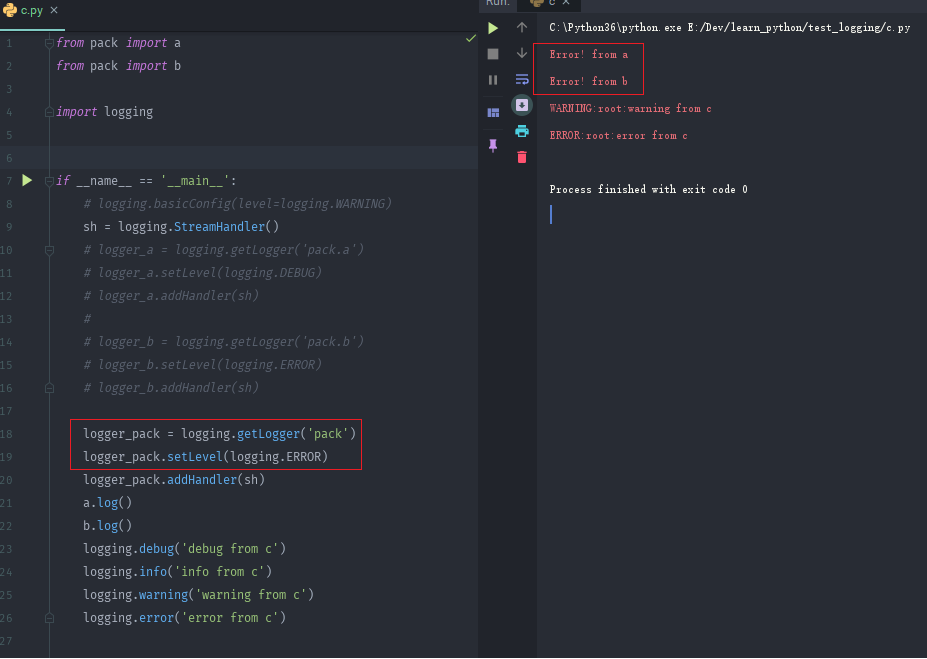
Task: Toggle the pin tab button
Action: coord(493,145)
